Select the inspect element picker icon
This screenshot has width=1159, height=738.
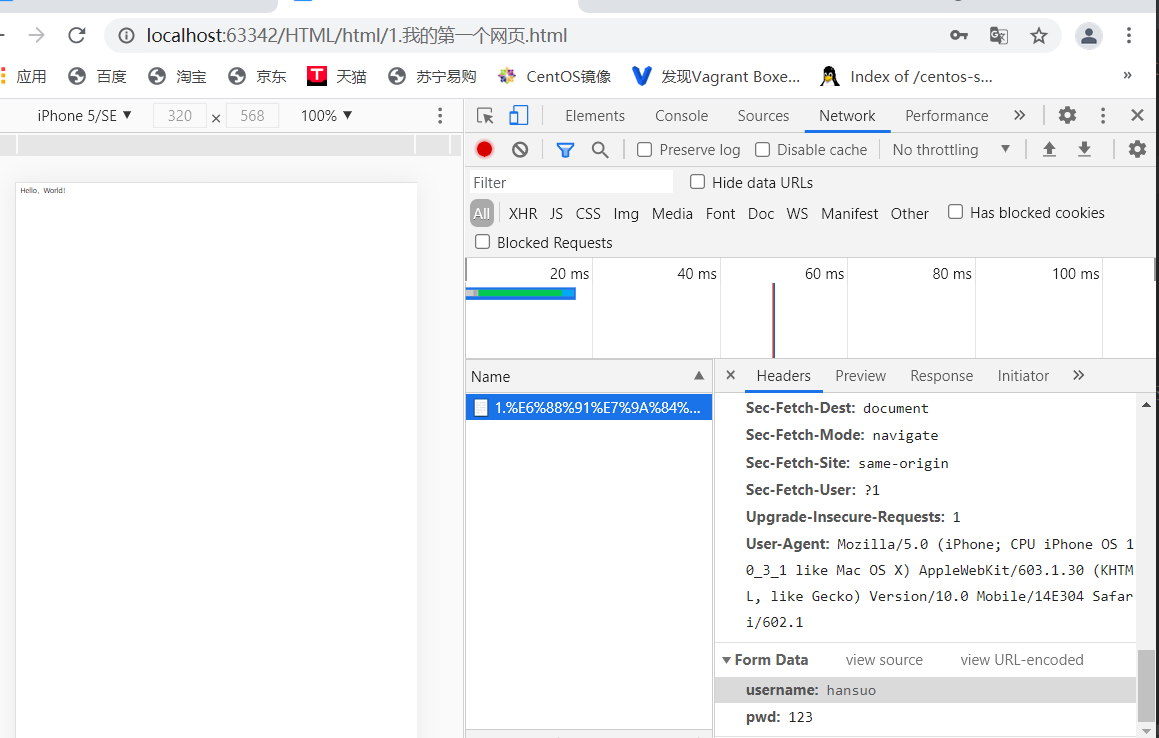485,115
